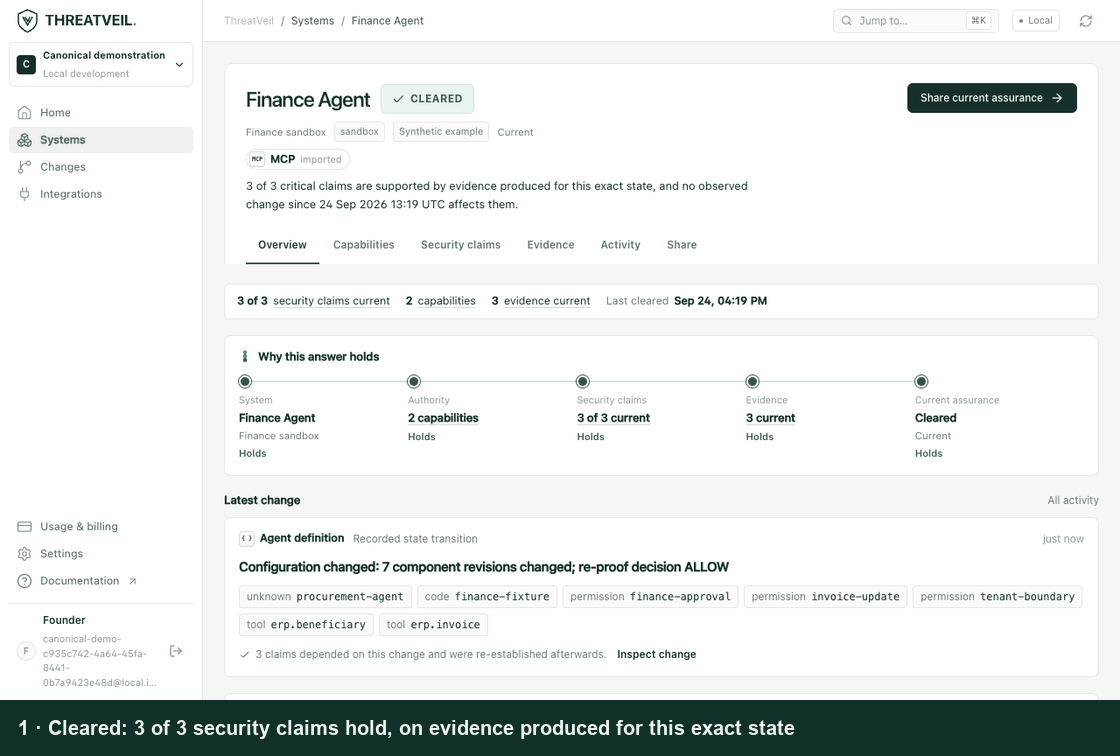The height and width of the screenshot is (756, 1120).
Task: Click the tool erp.invoice chip
Action: [433, 625]
